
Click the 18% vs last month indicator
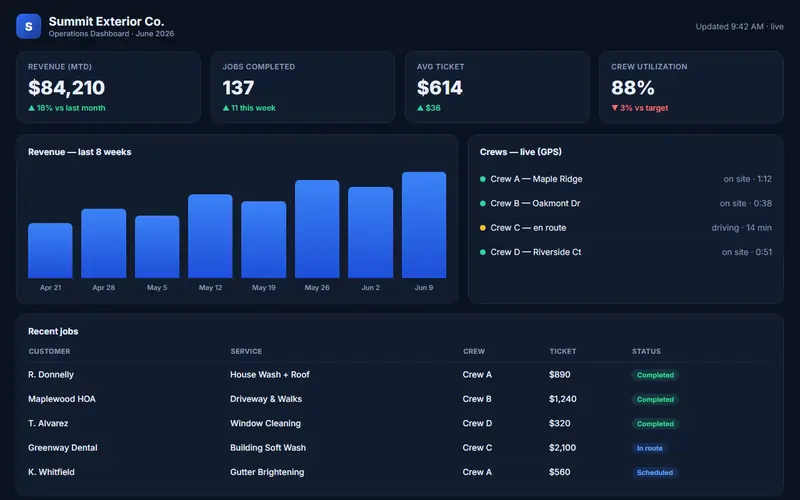pos(67,108)
